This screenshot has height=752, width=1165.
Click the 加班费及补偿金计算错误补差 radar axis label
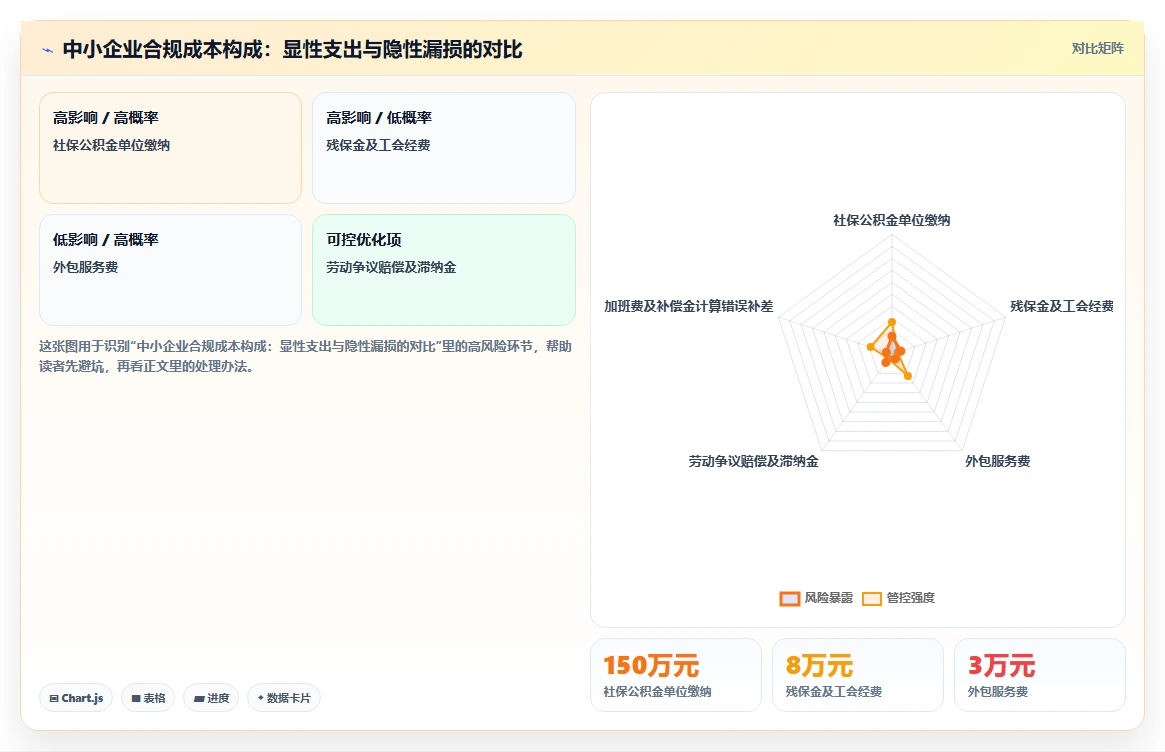689,306
